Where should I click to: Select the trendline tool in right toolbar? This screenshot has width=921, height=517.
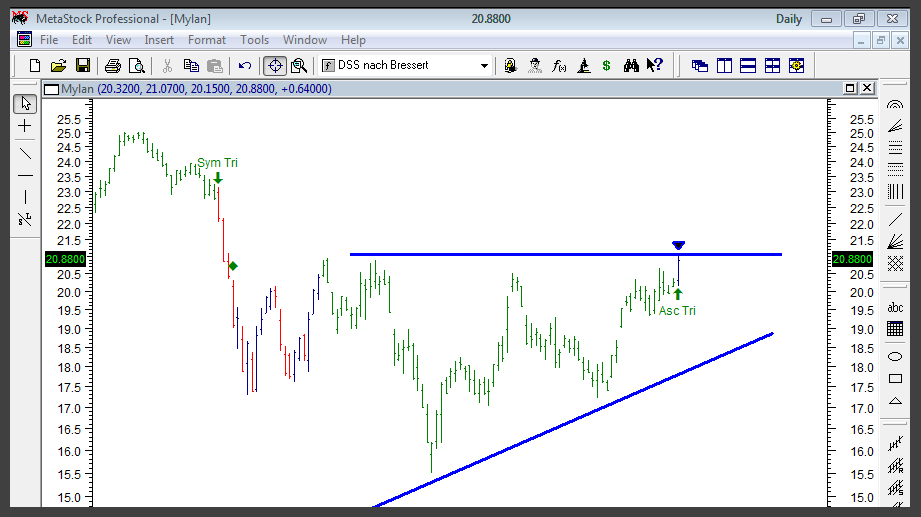(x=895, y=219)
